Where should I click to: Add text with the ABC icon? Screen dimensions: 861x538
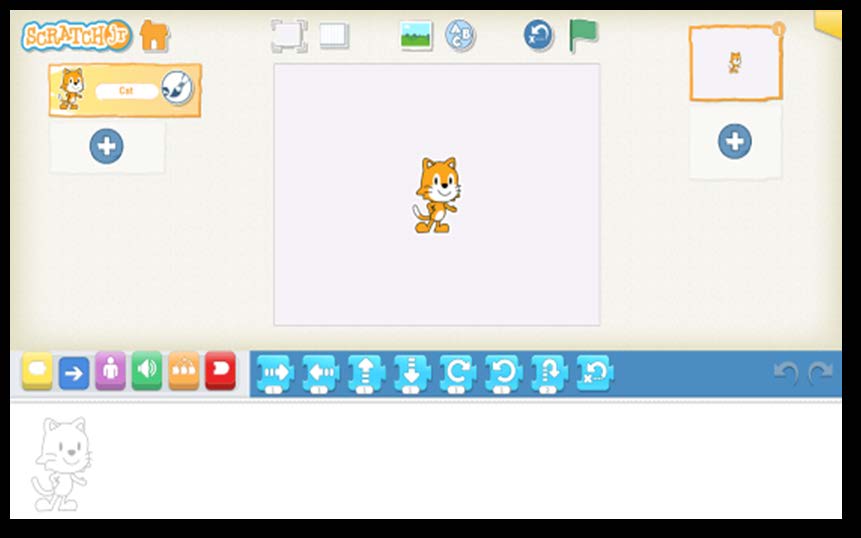(x=460, y=36)
